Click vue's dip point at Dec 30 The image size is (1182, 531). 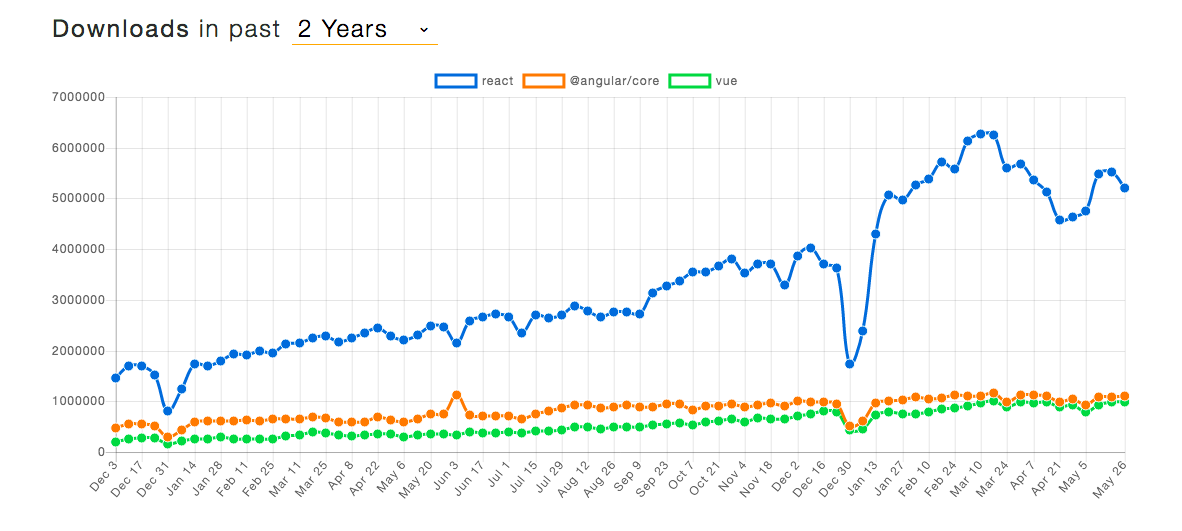coord(850,431)
